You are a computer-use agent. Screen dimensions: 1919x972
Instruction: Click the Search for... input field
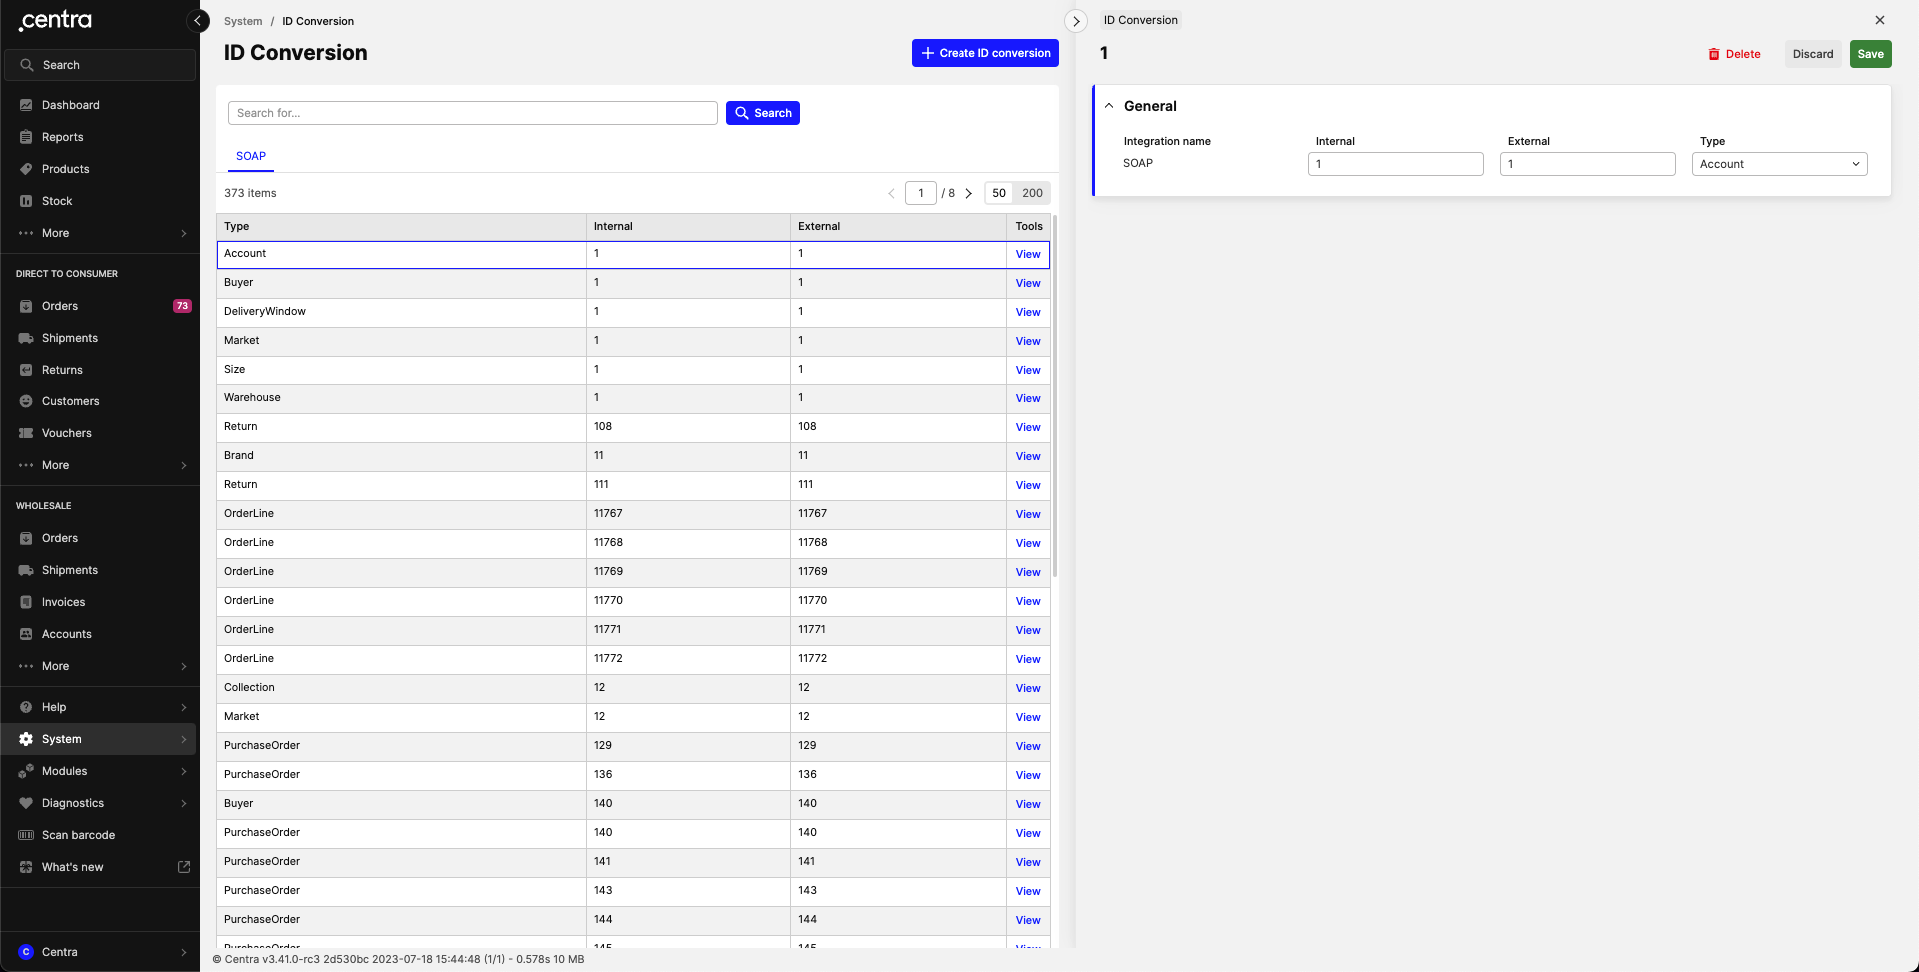[x=472, y=113]
